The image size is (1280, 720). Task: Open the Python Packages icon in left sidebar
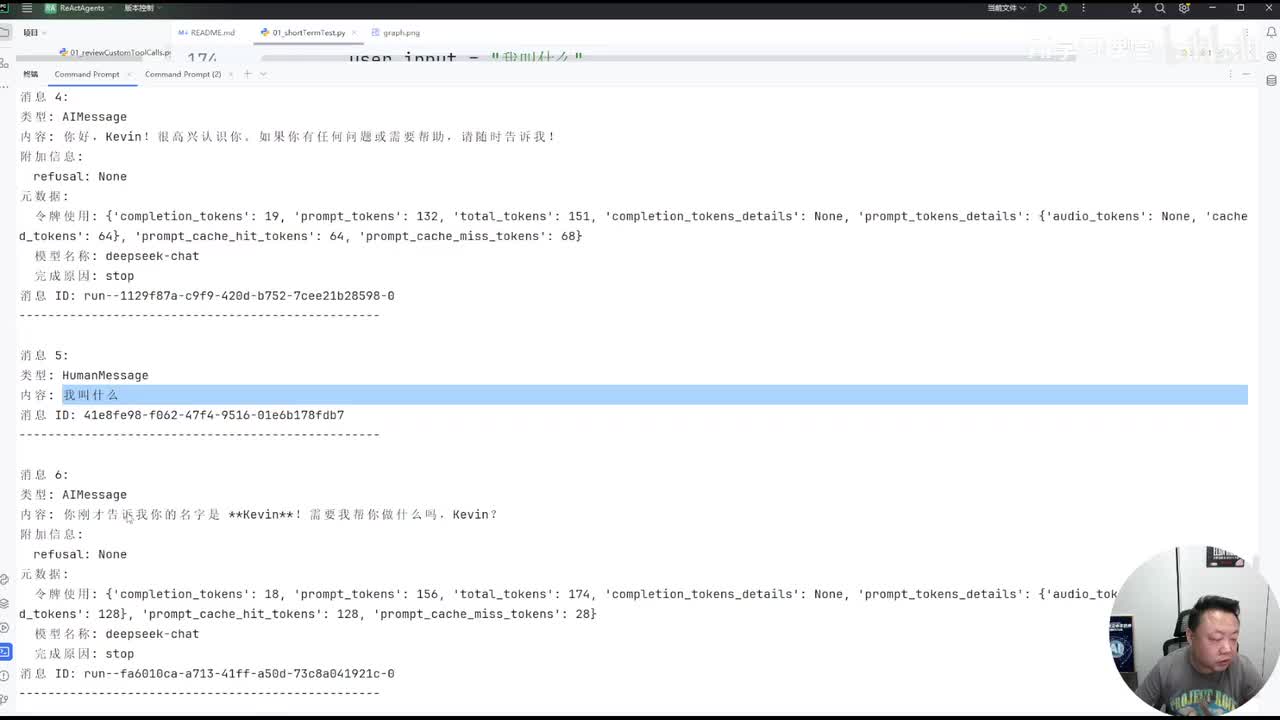click(x=5, y=579)
